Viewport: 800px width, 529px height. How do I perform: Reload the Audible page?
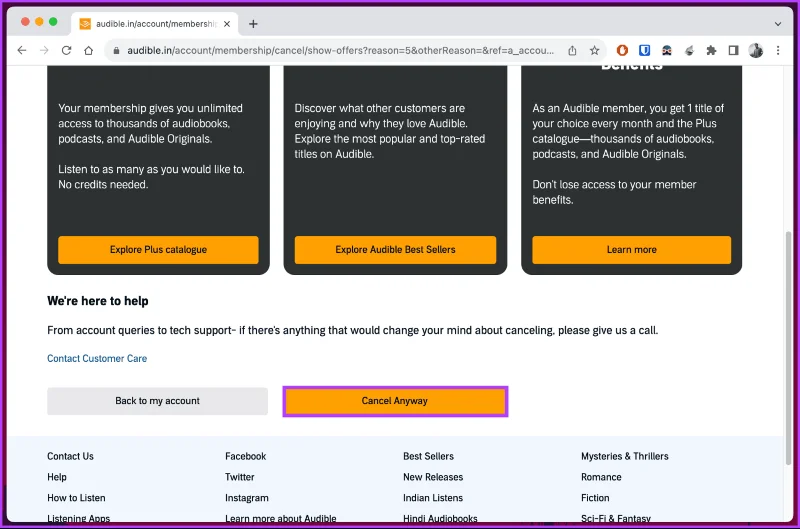66,50
